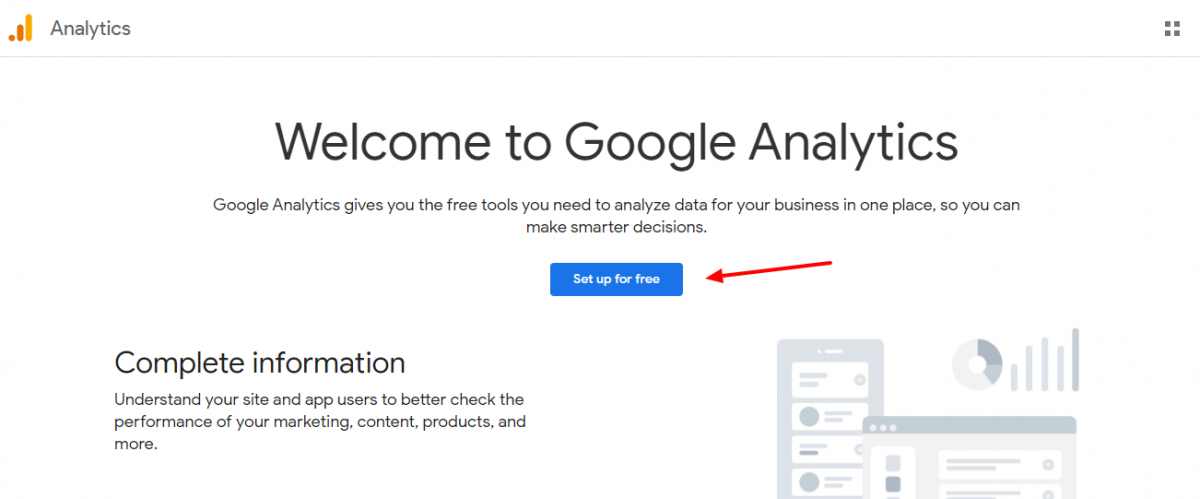Click the red arrow annotation
Screen dimensions: 1200x499
769,271
